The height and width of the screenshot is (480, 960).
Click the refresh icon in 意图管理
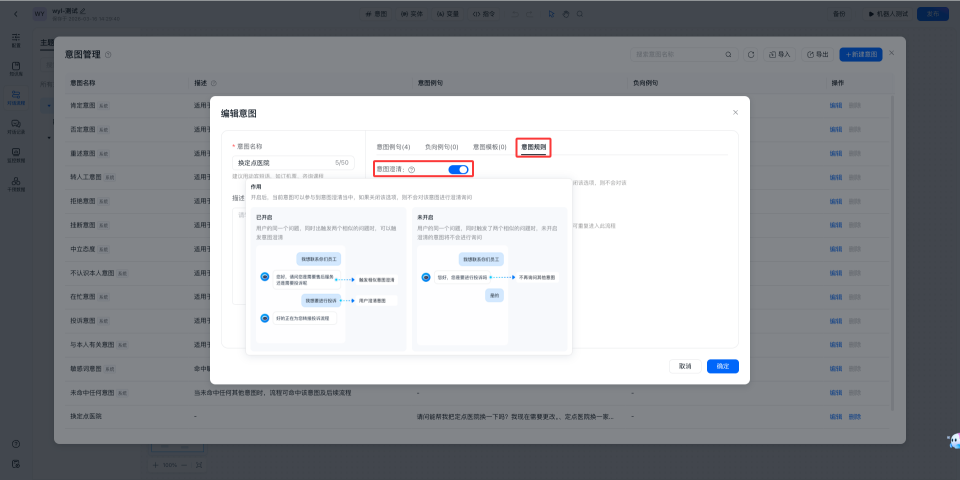coord(750,54)
